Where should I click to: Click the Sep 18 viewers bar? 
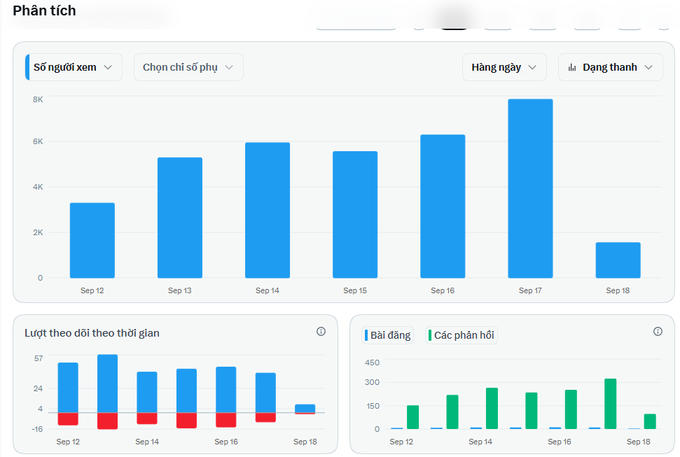(x=618, y=260)
